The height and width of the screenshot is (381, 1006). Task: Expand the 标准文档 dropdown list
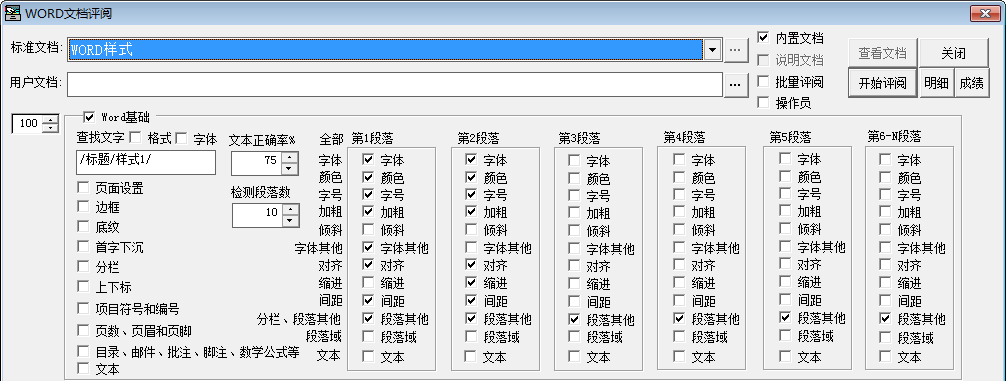tap(712, 49)
